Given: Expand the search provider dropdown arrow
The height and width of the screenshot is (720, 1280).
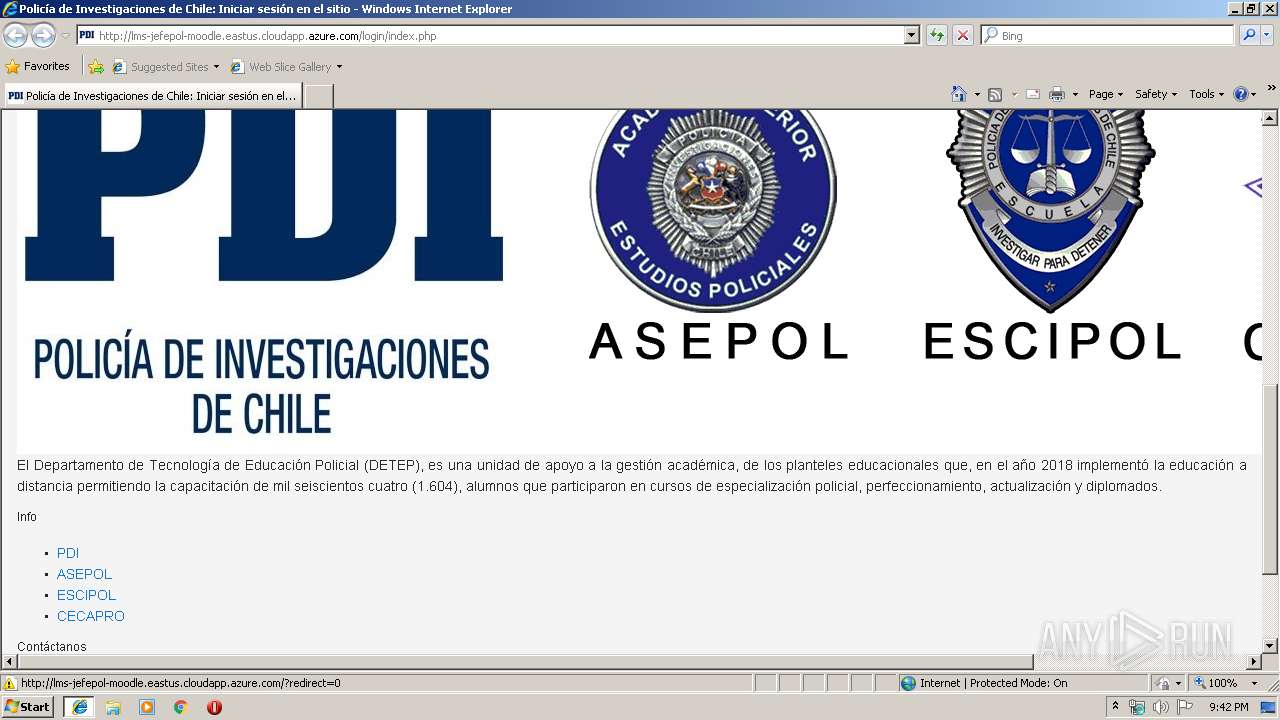Looking at the screenshot, I should point(1269,36).
